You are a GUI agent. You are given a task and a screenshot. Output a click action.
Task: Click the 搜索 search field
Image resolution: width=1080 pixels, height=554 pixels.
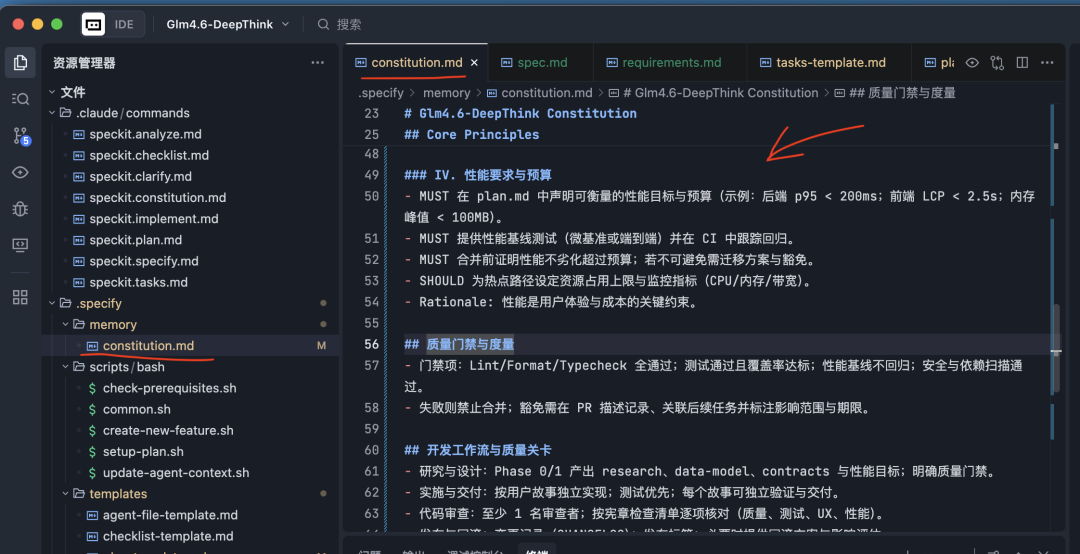[x=349, y=24]
